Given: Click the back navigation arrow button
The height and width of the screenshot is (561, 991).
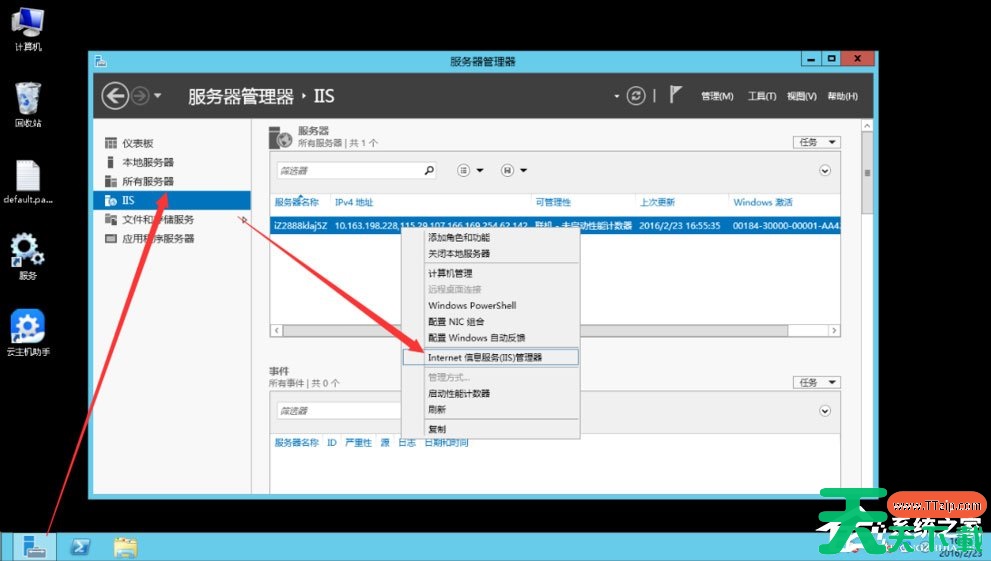Looking at the screenshot, I should click(115, 96).
